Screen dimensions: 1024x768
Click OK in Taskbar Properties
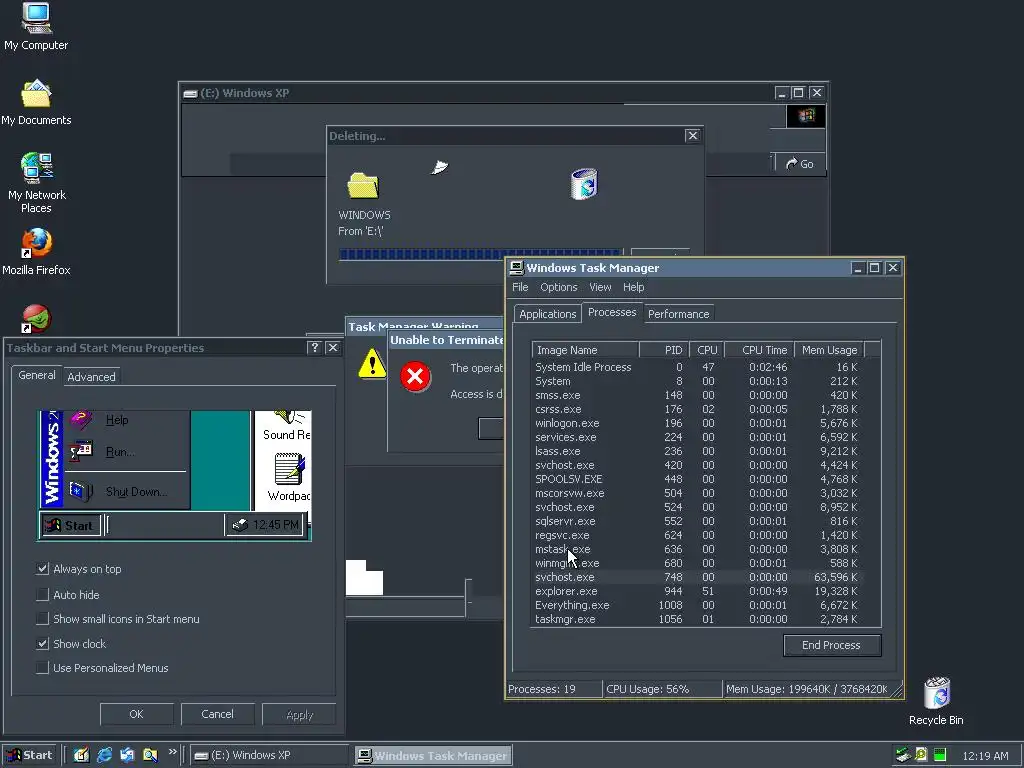[136, 714]
